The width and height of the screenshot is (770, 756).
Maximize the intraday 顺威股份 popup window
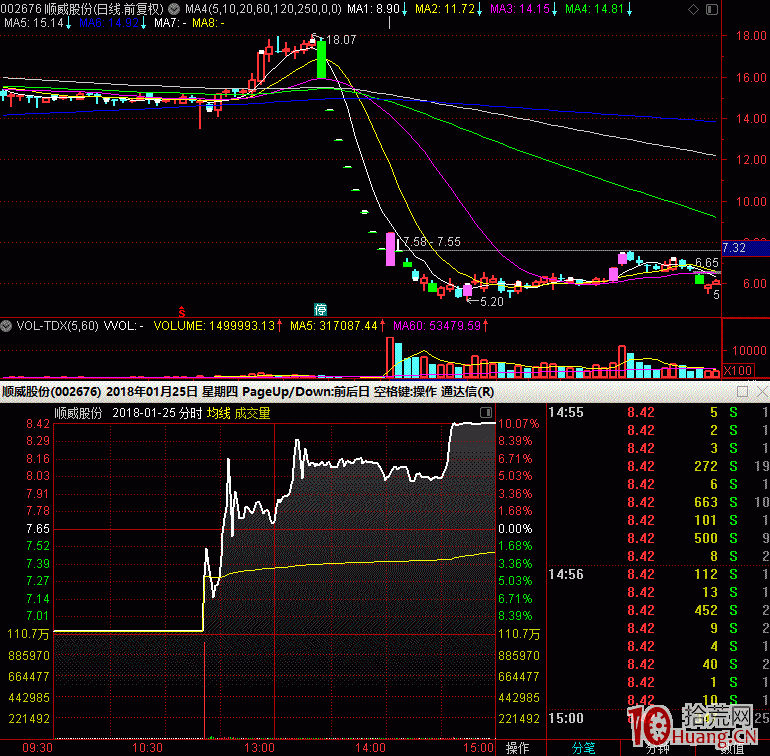742,392
